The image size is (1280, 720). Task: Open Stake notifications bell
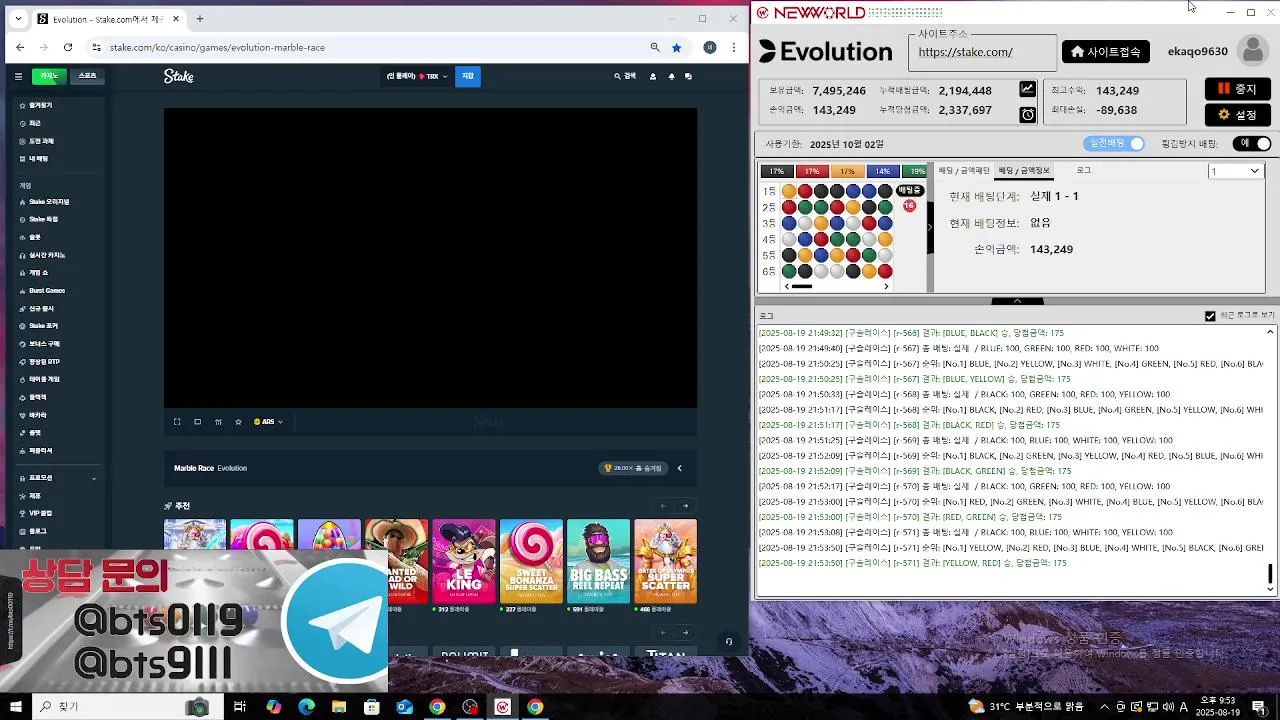671,76
